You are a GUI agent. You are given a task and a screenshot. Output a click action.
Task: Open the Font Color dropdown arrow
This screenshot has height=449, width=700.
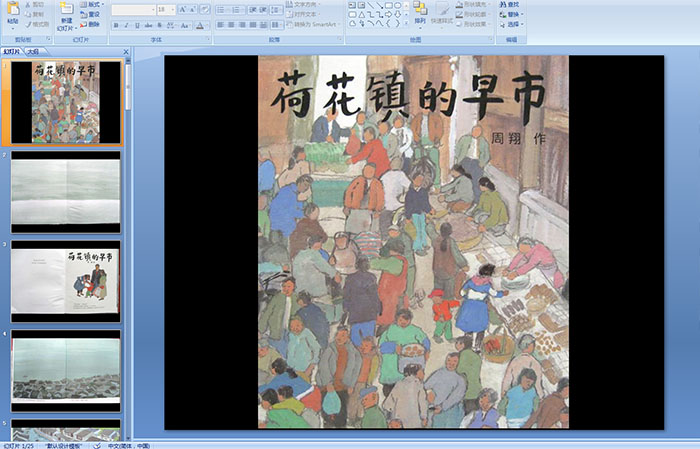point(207,25)
